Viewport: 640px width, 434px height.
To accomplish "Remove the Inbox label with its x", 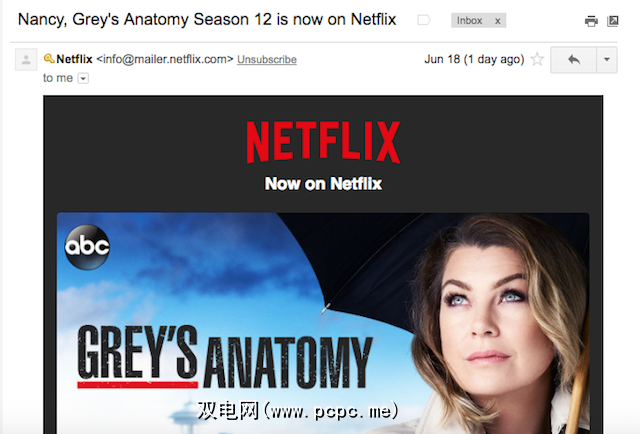I will [498, 21].
